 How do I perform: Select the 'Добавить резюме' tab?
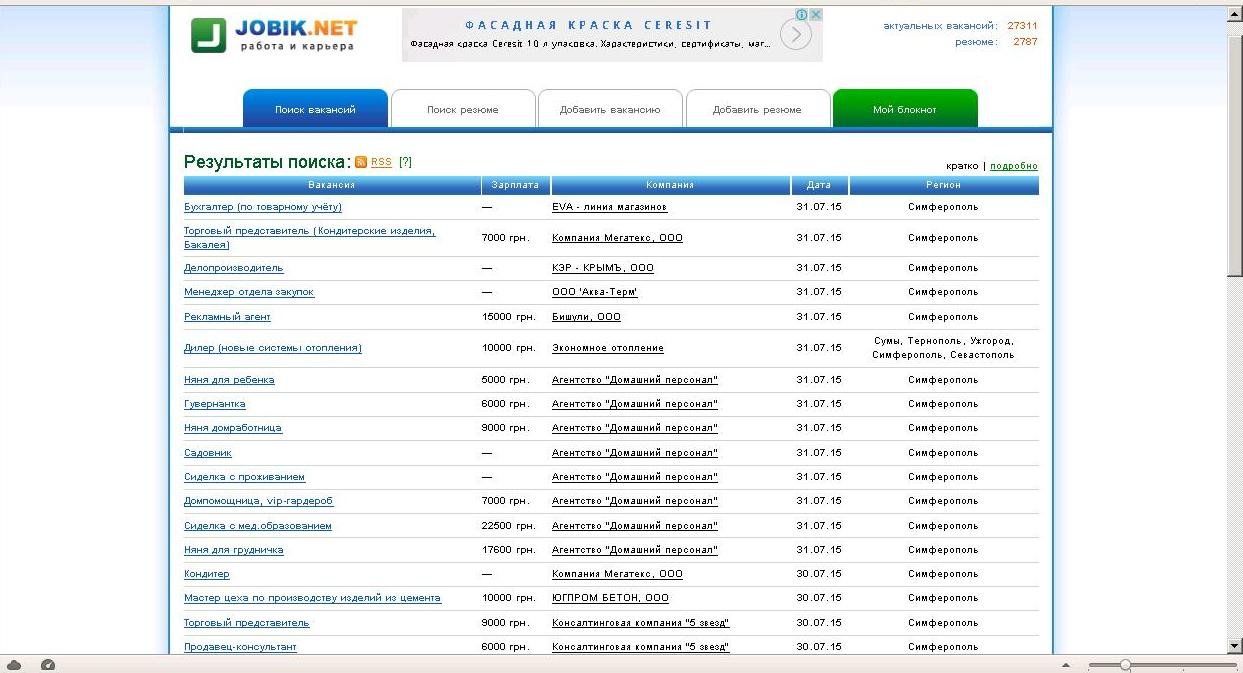click(757, 110)
